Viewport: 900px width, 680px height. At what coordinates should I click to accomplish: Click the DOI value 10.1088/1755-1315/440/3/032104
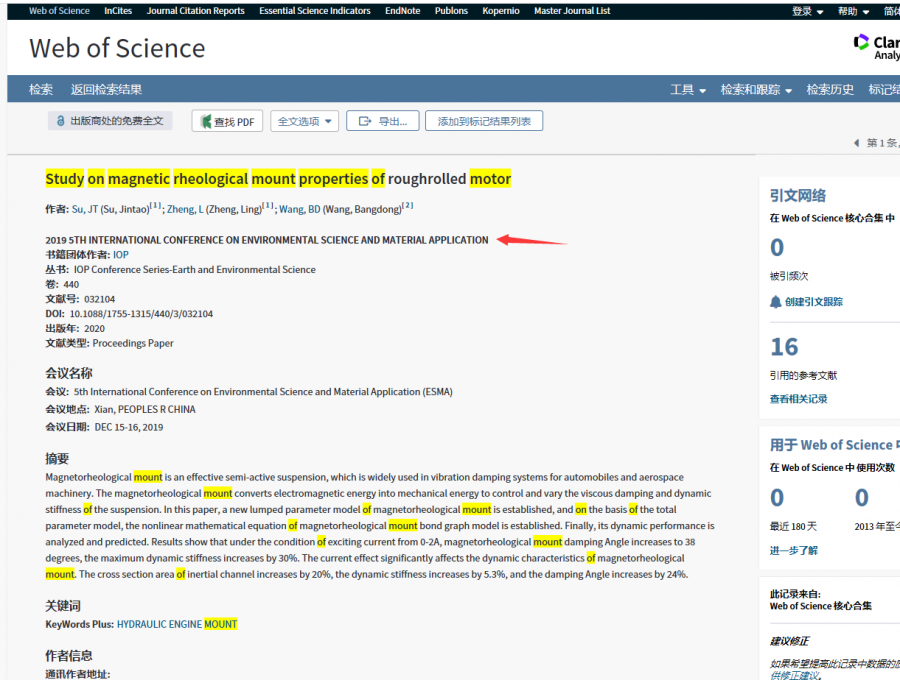tap(141, 314)
